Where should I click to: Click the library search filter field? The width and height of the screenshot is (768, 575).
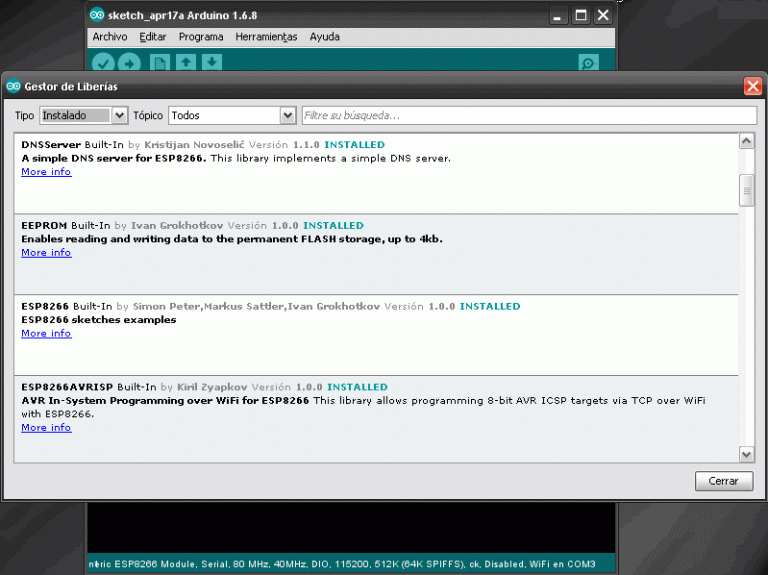tap(528, 116)
